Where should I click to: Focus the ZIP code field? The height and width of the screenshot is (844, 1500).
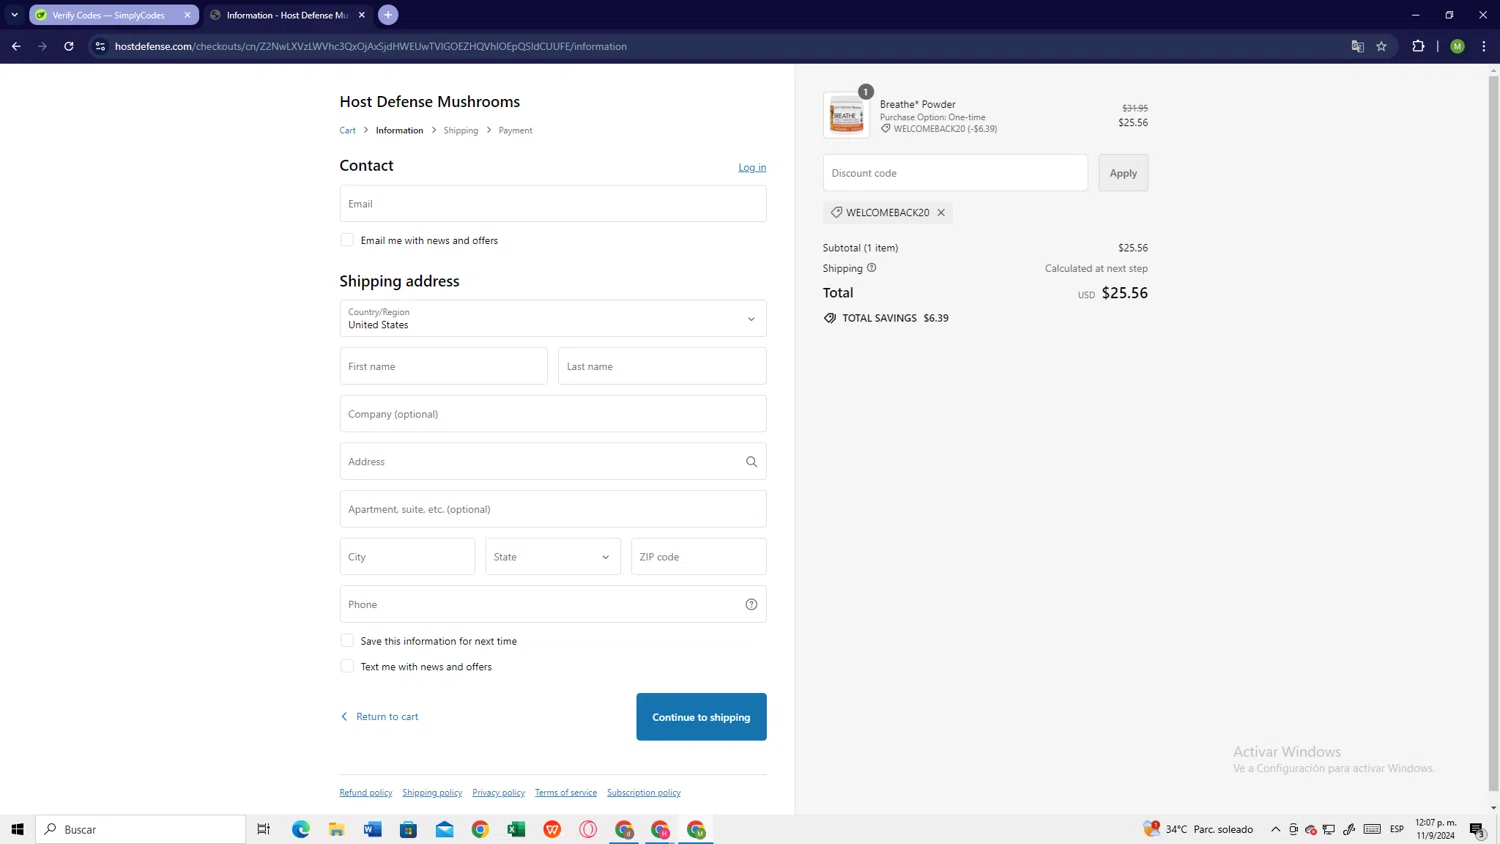(699, 557)
